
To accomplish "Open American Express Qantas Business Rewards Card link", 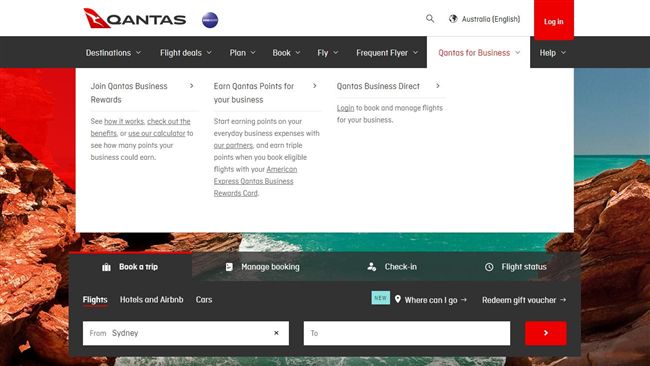I will click(x=255, y=181).
